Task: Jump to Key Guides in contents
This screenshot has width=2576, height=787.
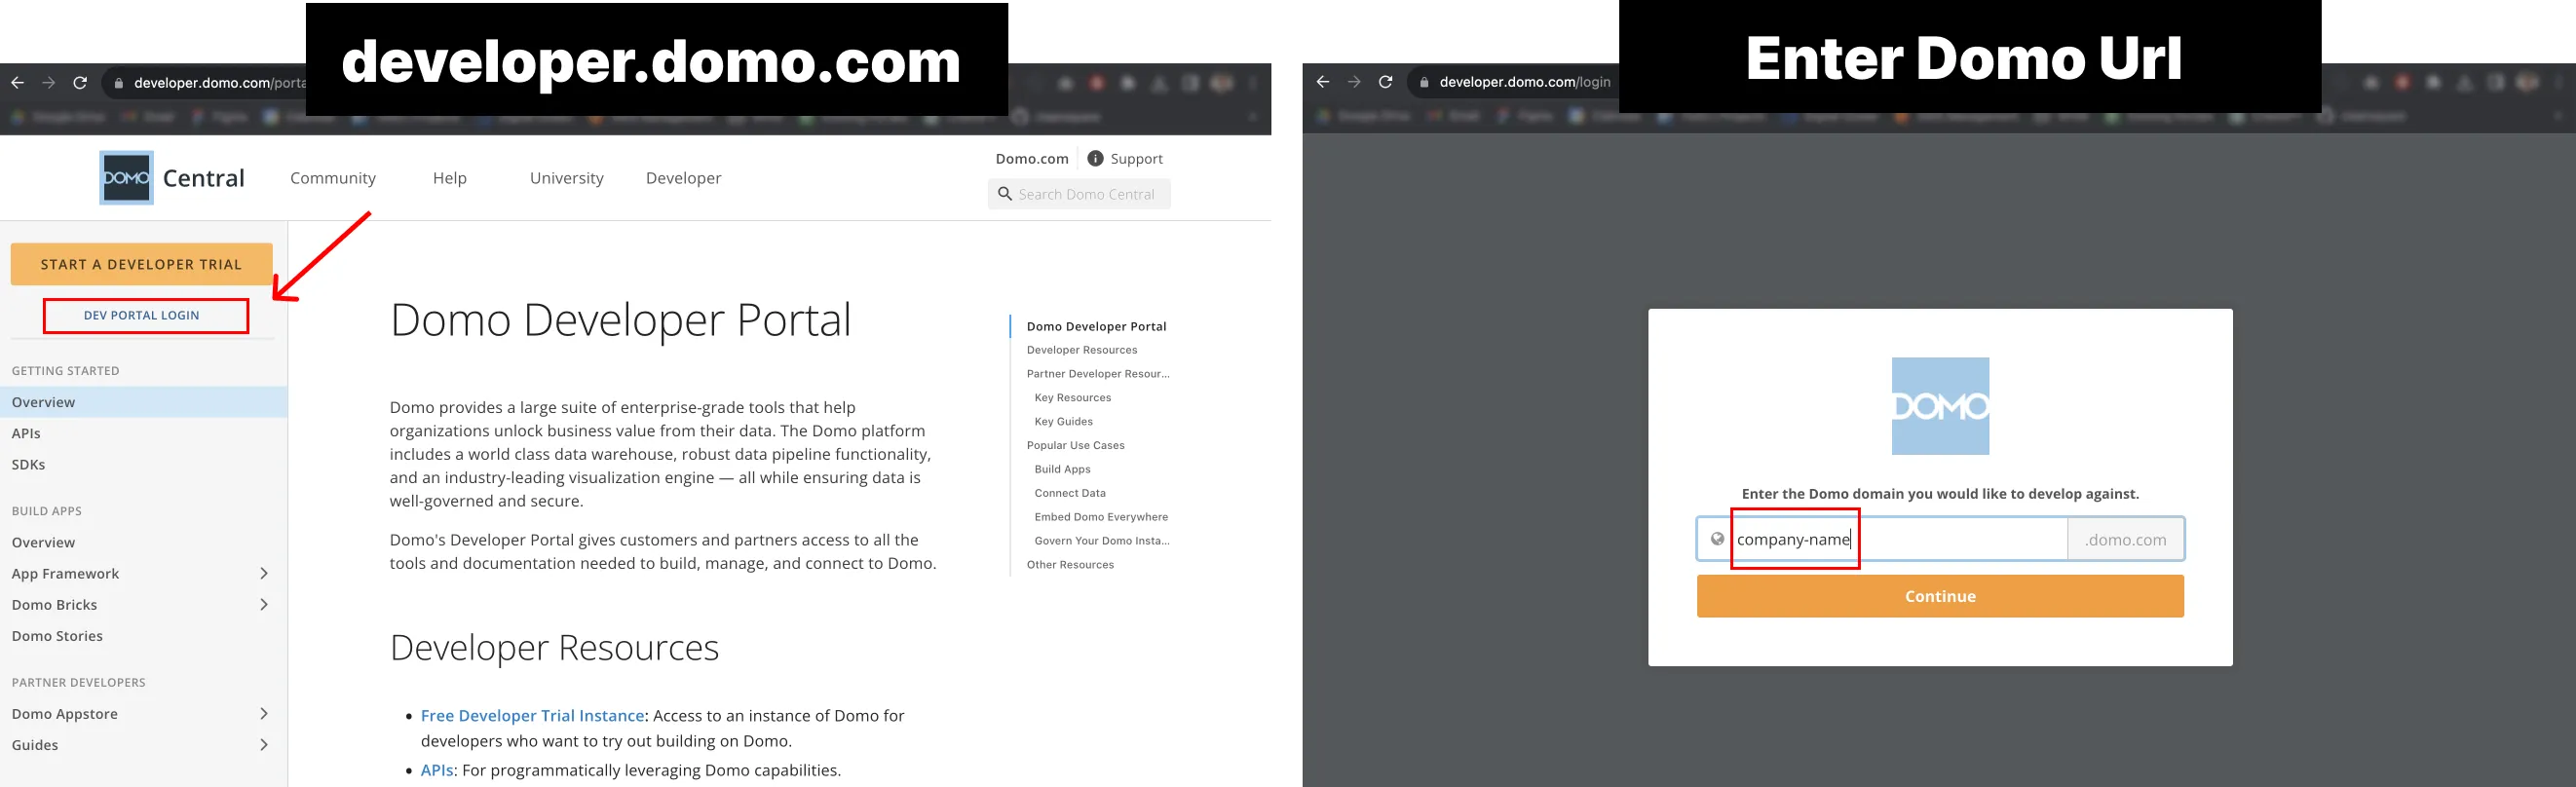Action: point(1064,422)
